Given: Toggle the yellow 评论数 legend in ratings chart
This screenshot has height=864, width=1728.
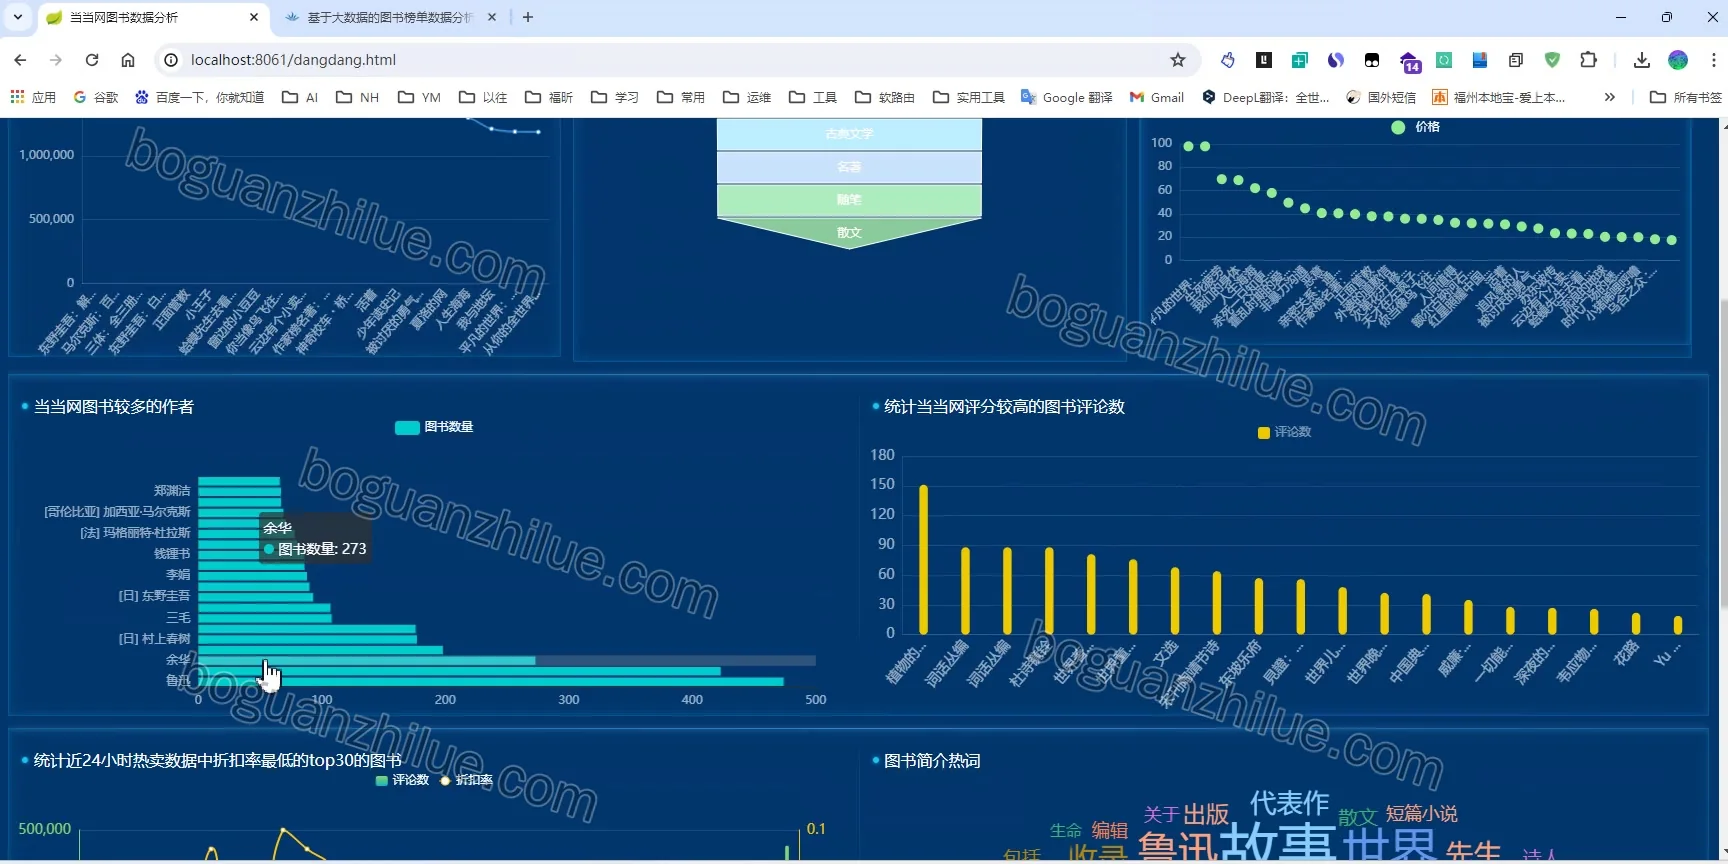Looking at the screenshot, I should click(1284, 432).
